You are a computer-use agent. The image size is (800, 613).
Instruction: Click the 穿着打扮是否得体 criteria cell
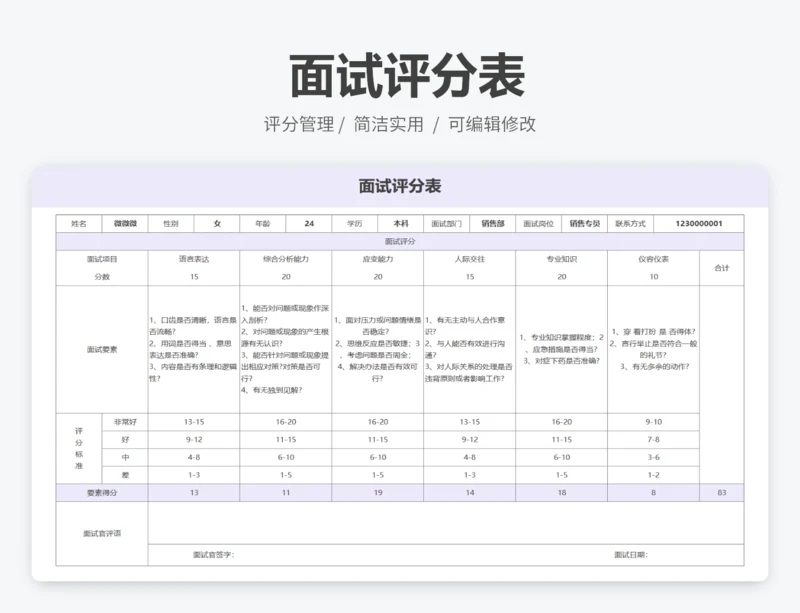click(x=654, y=350)
